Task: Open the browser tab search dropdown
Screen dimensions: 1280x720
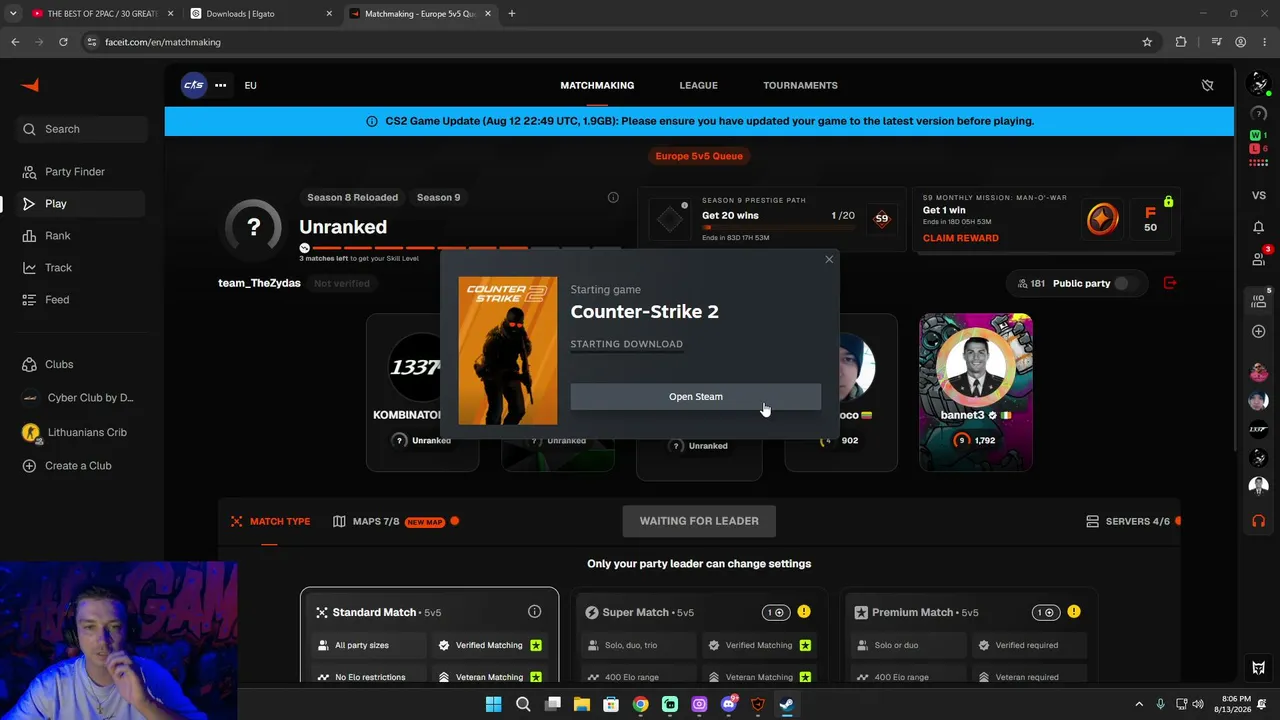Action: [x=13, y=14]
